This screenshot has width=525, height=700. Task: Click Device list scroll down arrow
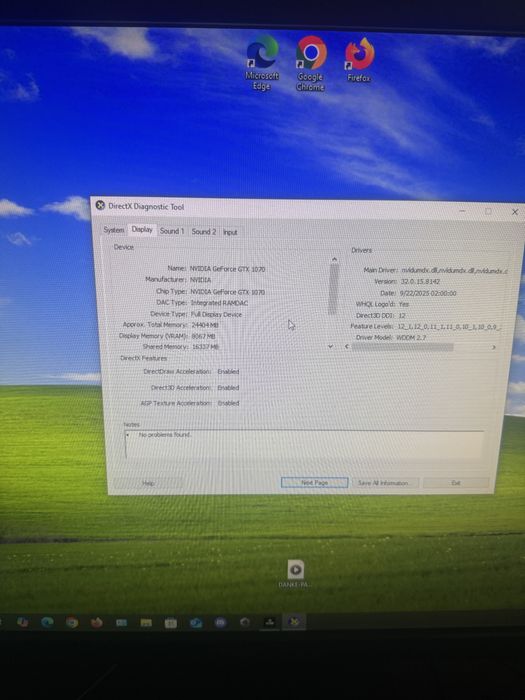coord(330,346)
